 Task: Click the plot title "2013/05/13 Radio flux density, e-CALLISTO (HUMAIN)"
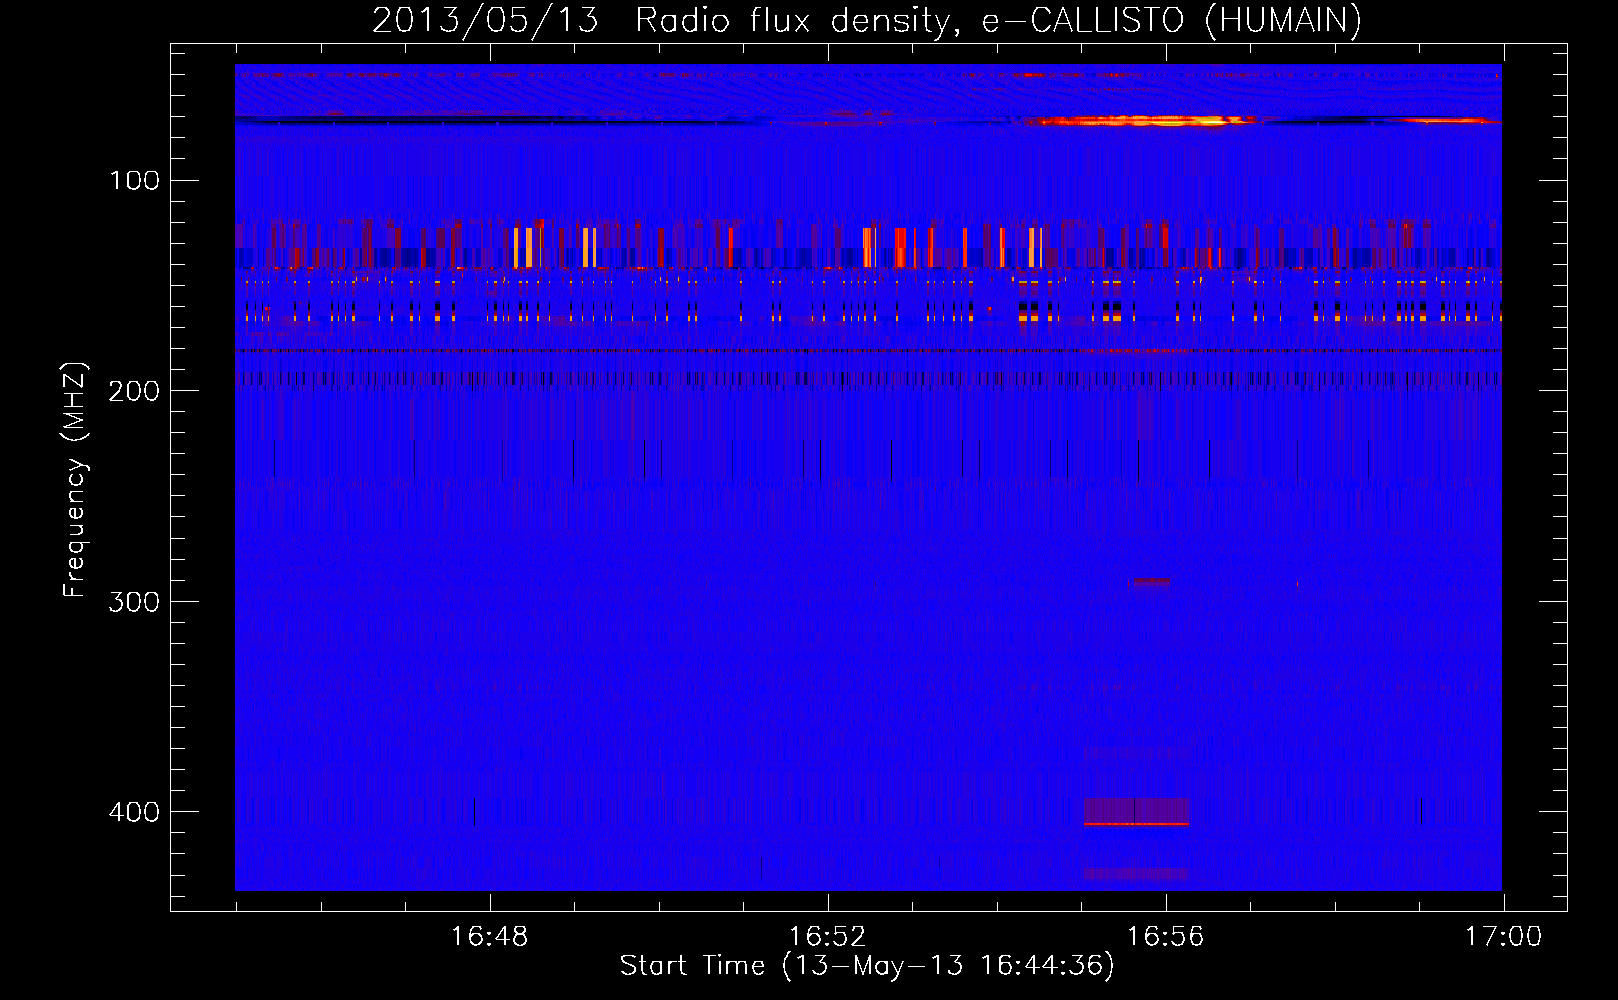coord(867,20)
